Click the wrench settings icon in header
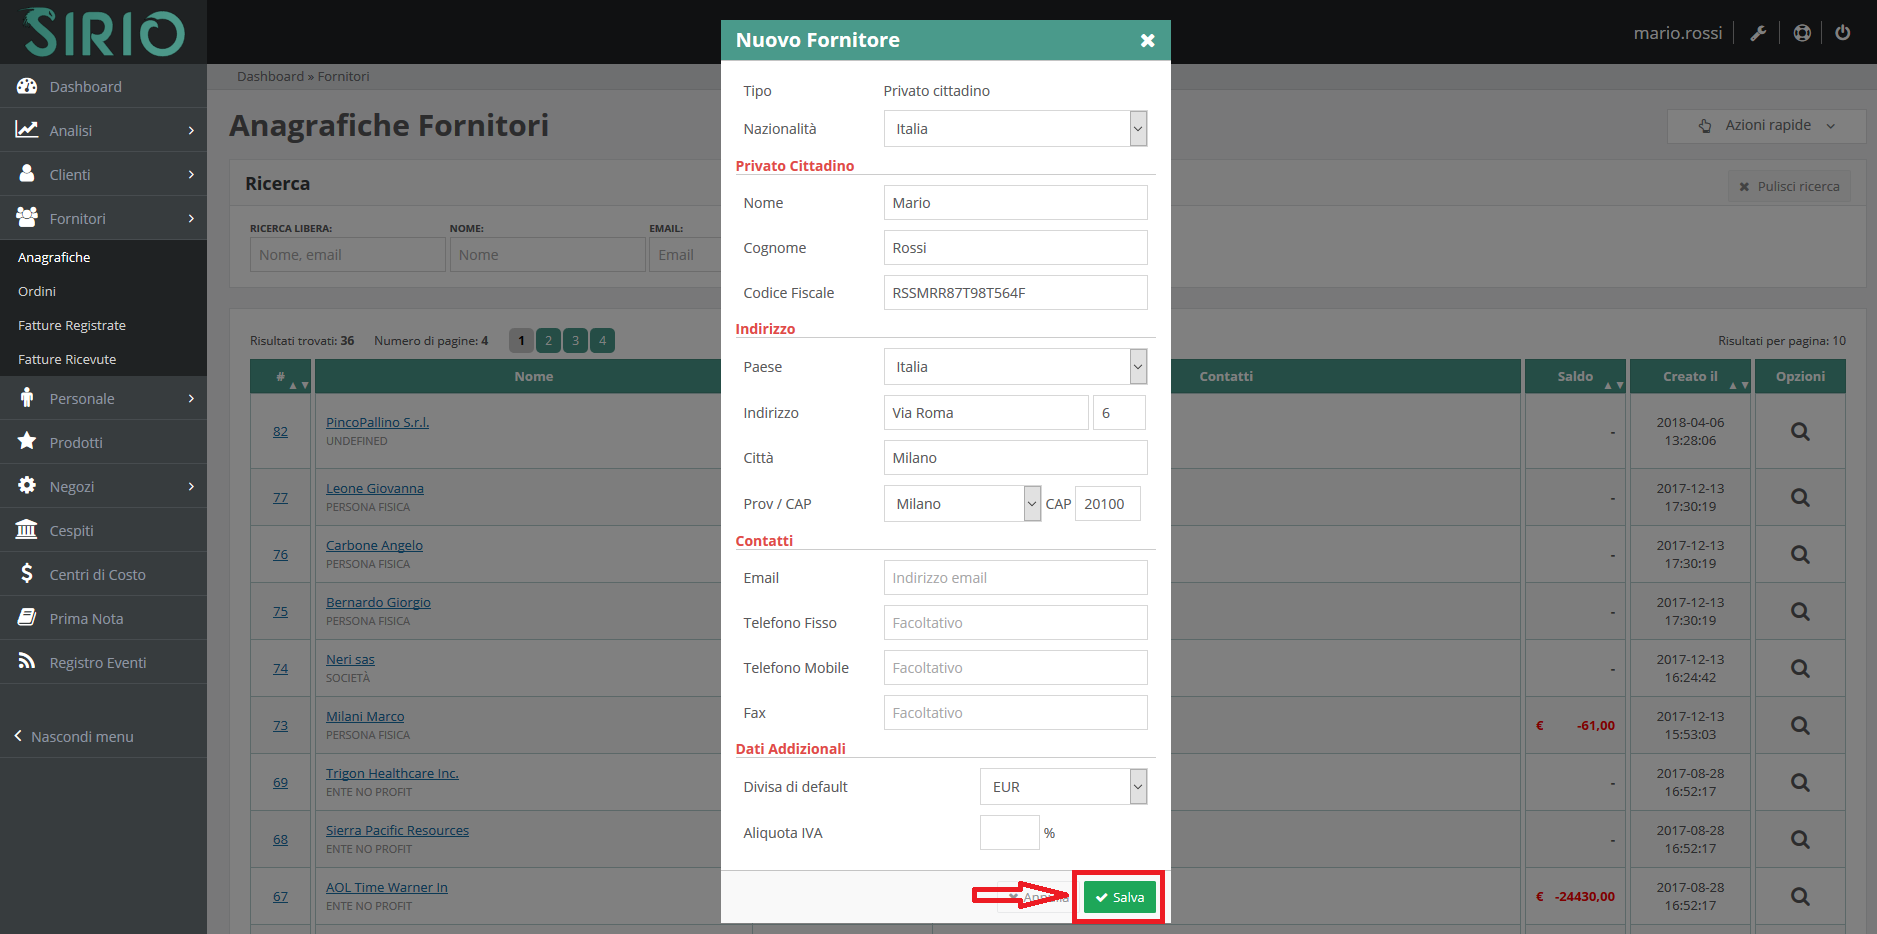Screen dimensions: 1877x934 [x=1757, y=33]
